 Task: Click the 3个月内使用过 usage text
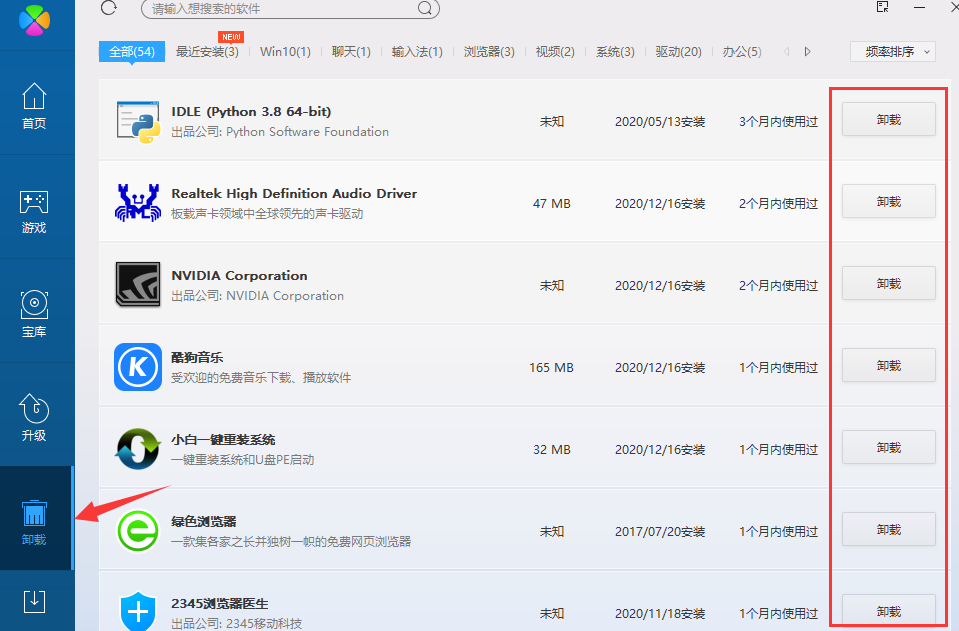coord(778,122)
